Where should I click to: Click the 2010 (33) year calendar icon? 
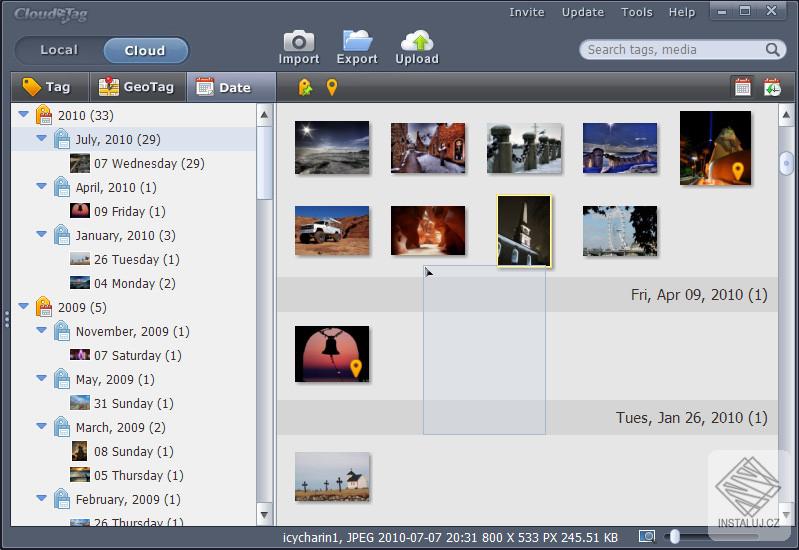44,115
